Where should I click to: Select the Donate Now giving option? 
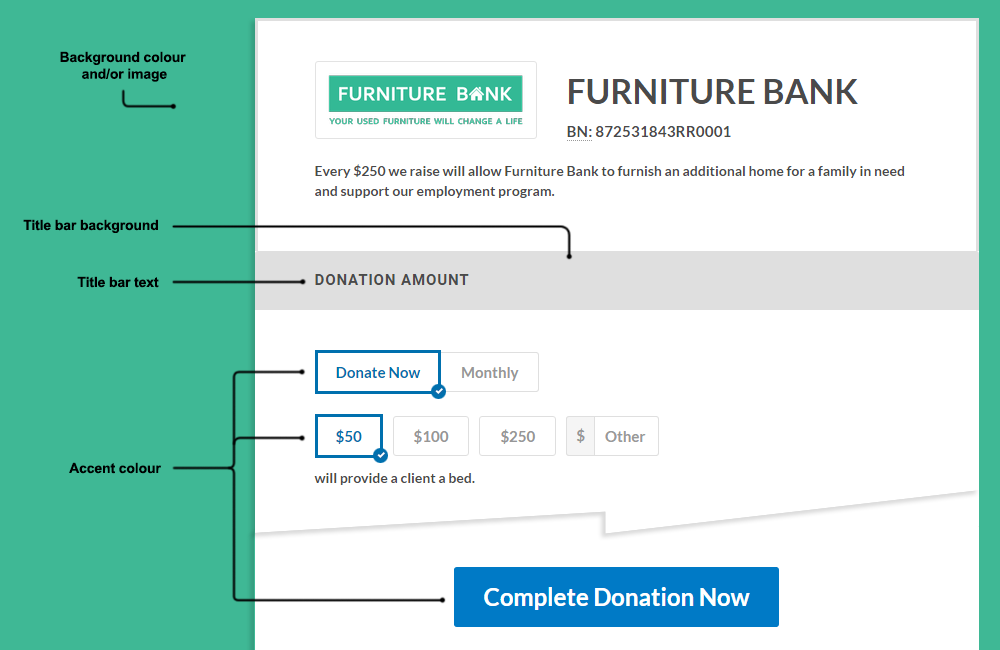click(x=377, y=372)
